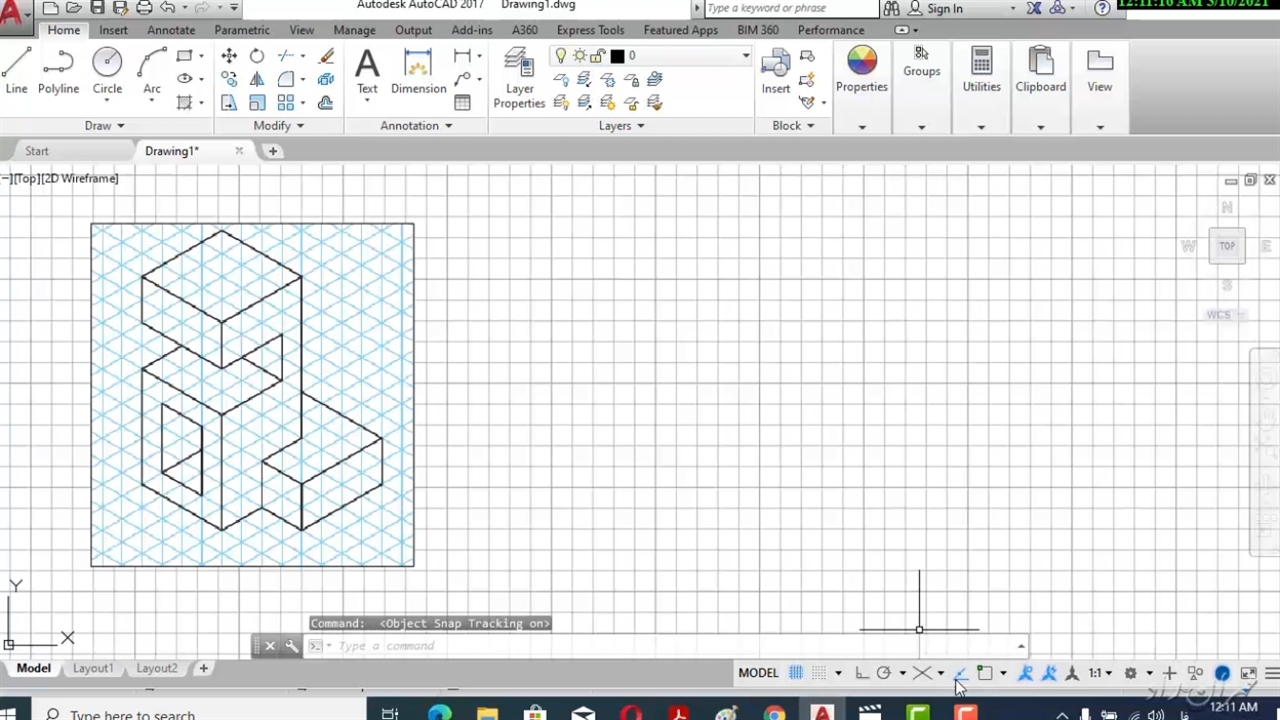Click the Rotate tool icon

[x=257, y=56]
